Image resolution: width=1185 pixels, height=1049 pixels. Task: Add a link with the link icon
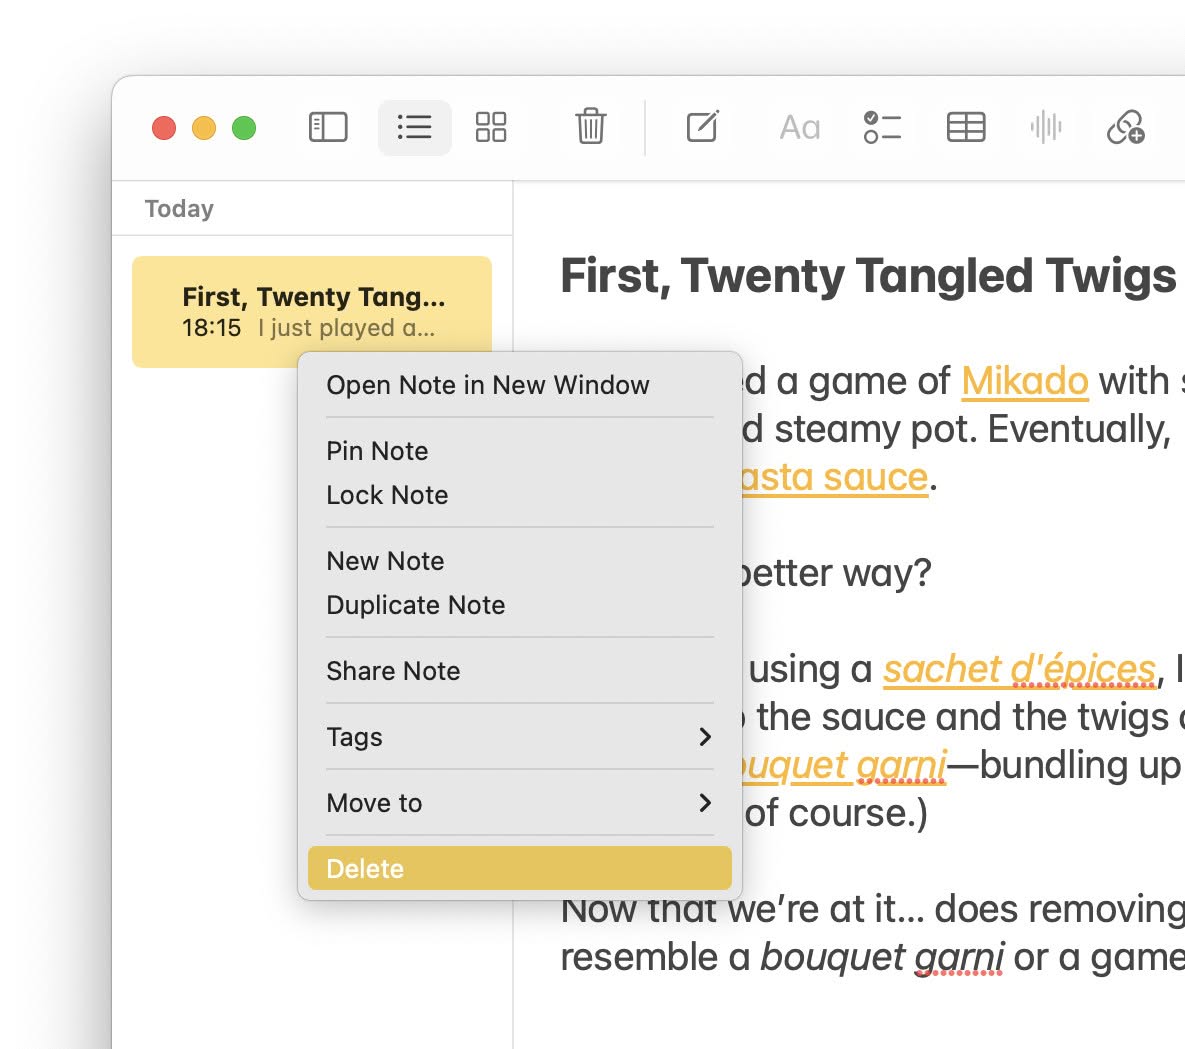tap(1126, 127)
